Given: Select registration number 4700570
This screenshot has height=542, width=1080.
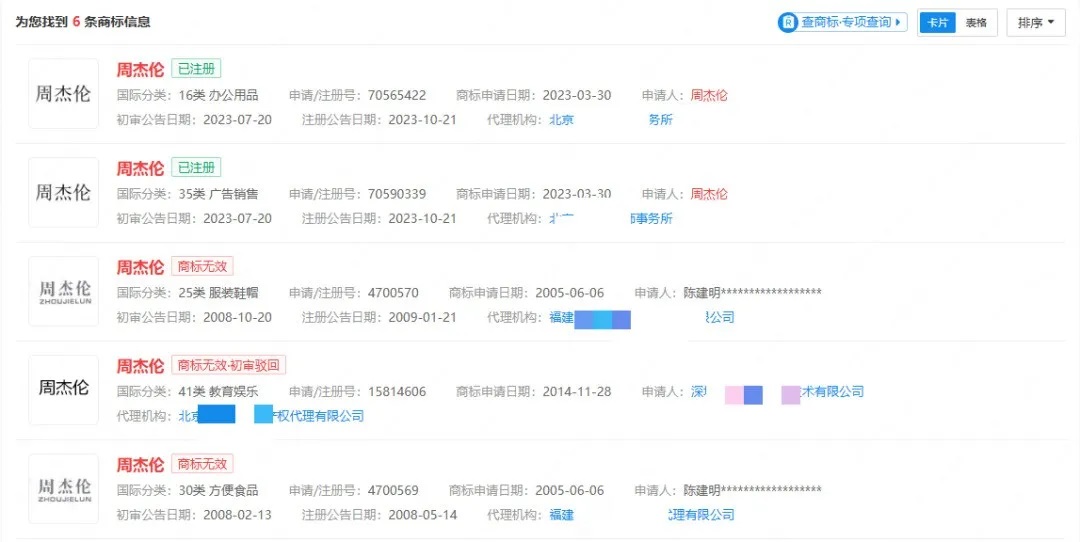Looking at the screenshot, I should point(393,293).
